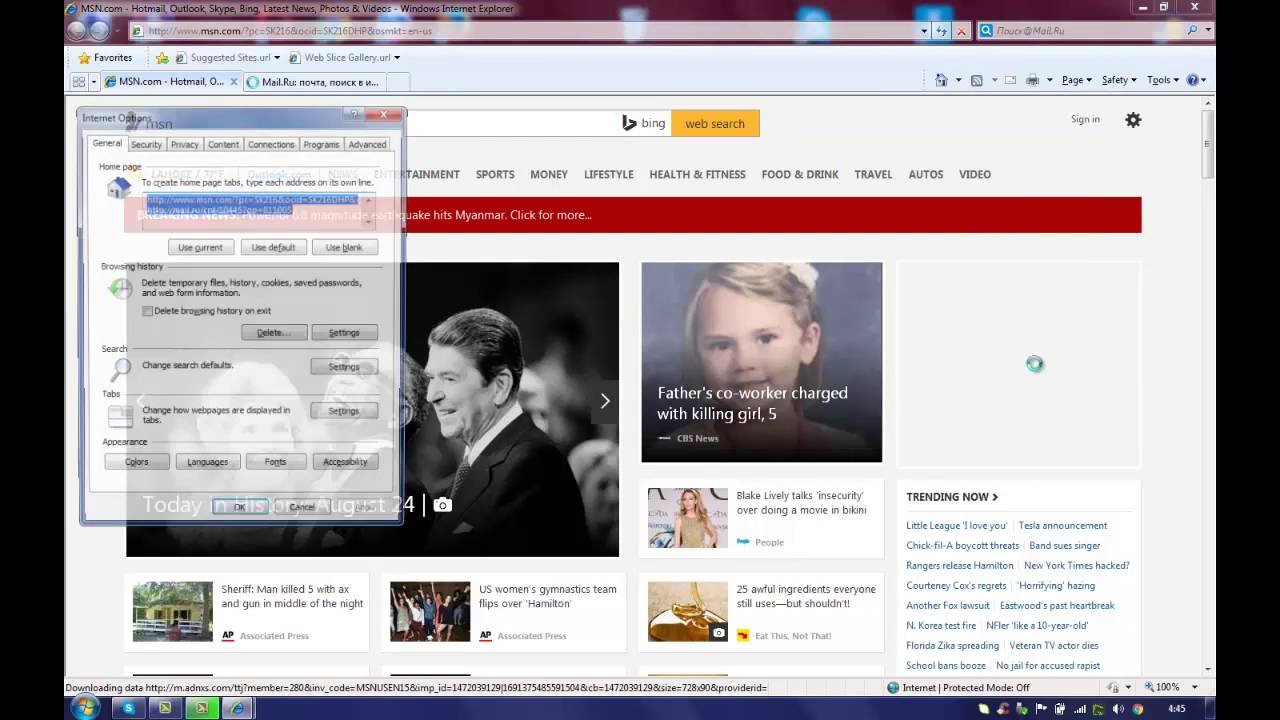
Task: Click the 'Use current' button
Action: [201, 247]
